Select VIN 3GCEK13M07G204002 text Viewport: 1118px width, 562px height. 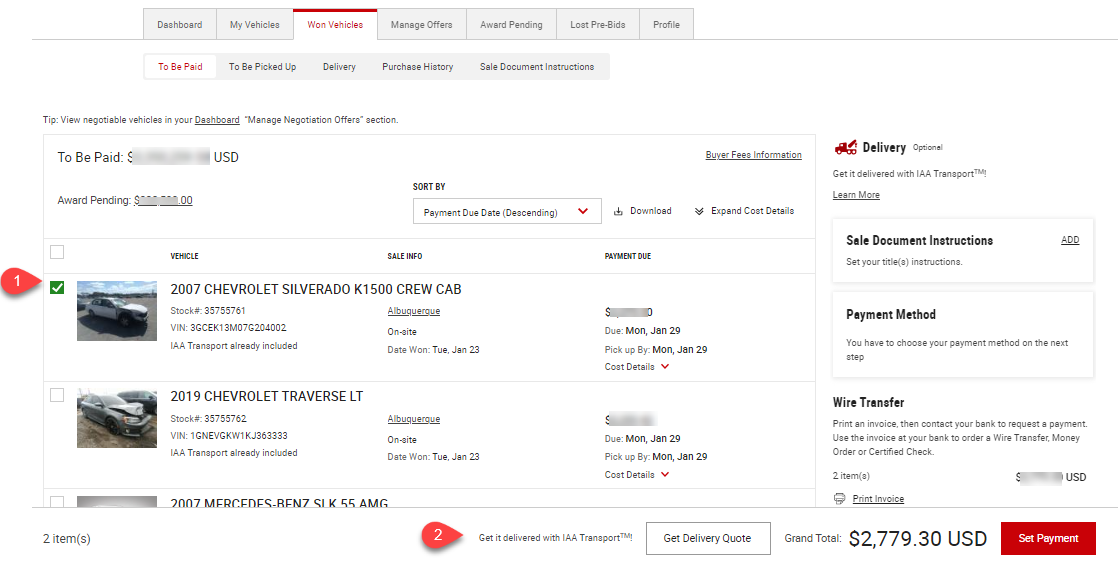[228, 328]
